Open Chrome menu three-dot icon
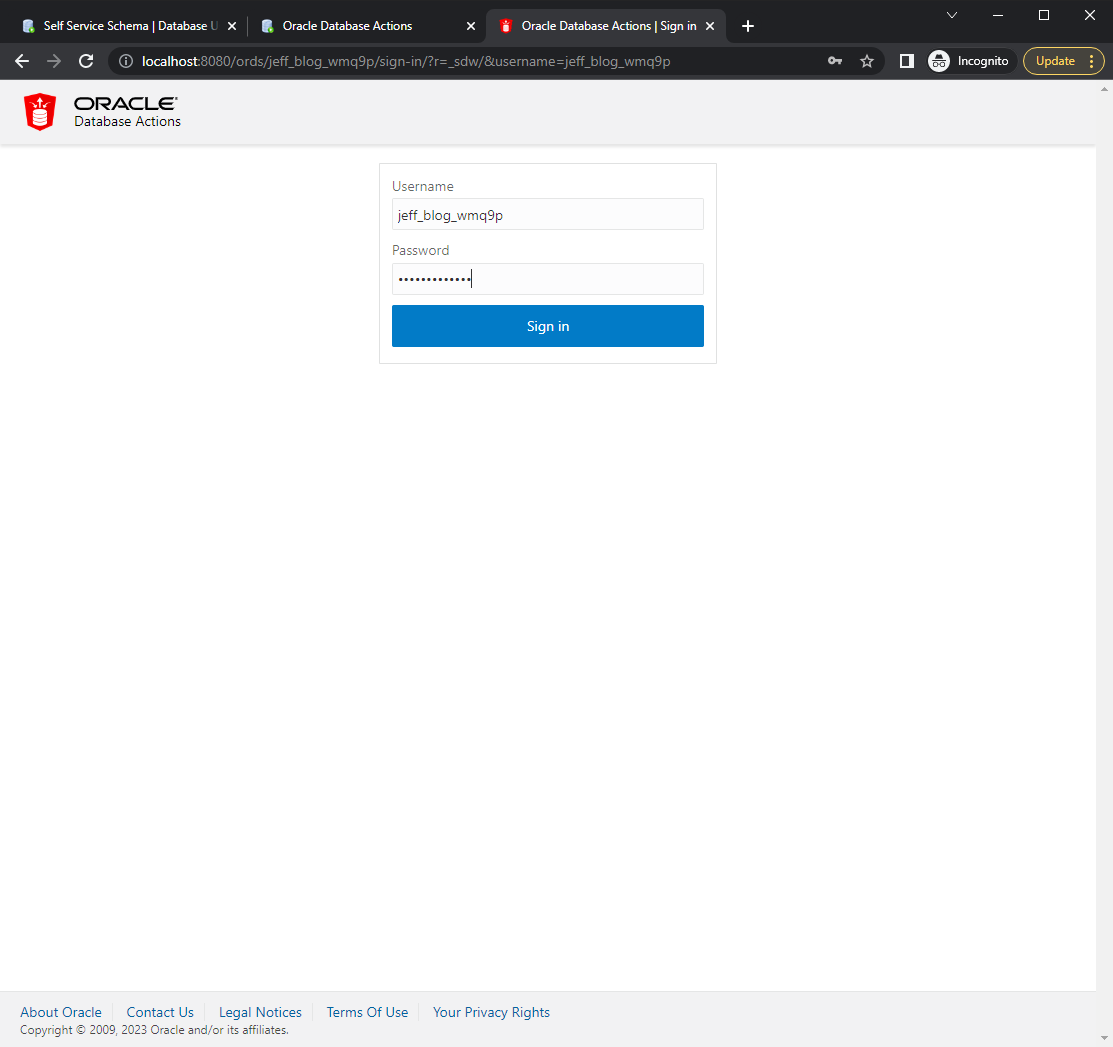 pyautogui.click(x=1091, y=61)
